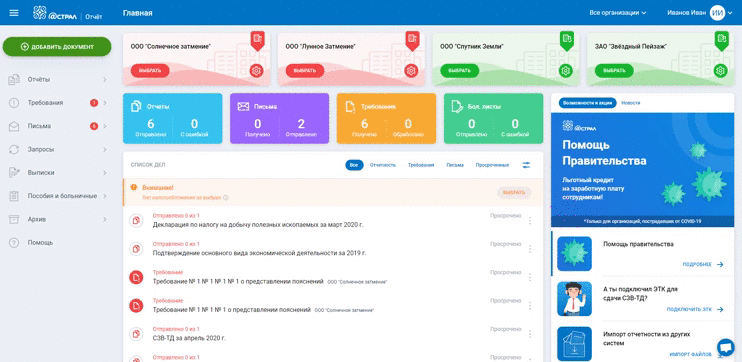Expand the Выписки sidebar section
This screenshot has width=742, height=362.
pyautogui.click(x=105, y=173)
